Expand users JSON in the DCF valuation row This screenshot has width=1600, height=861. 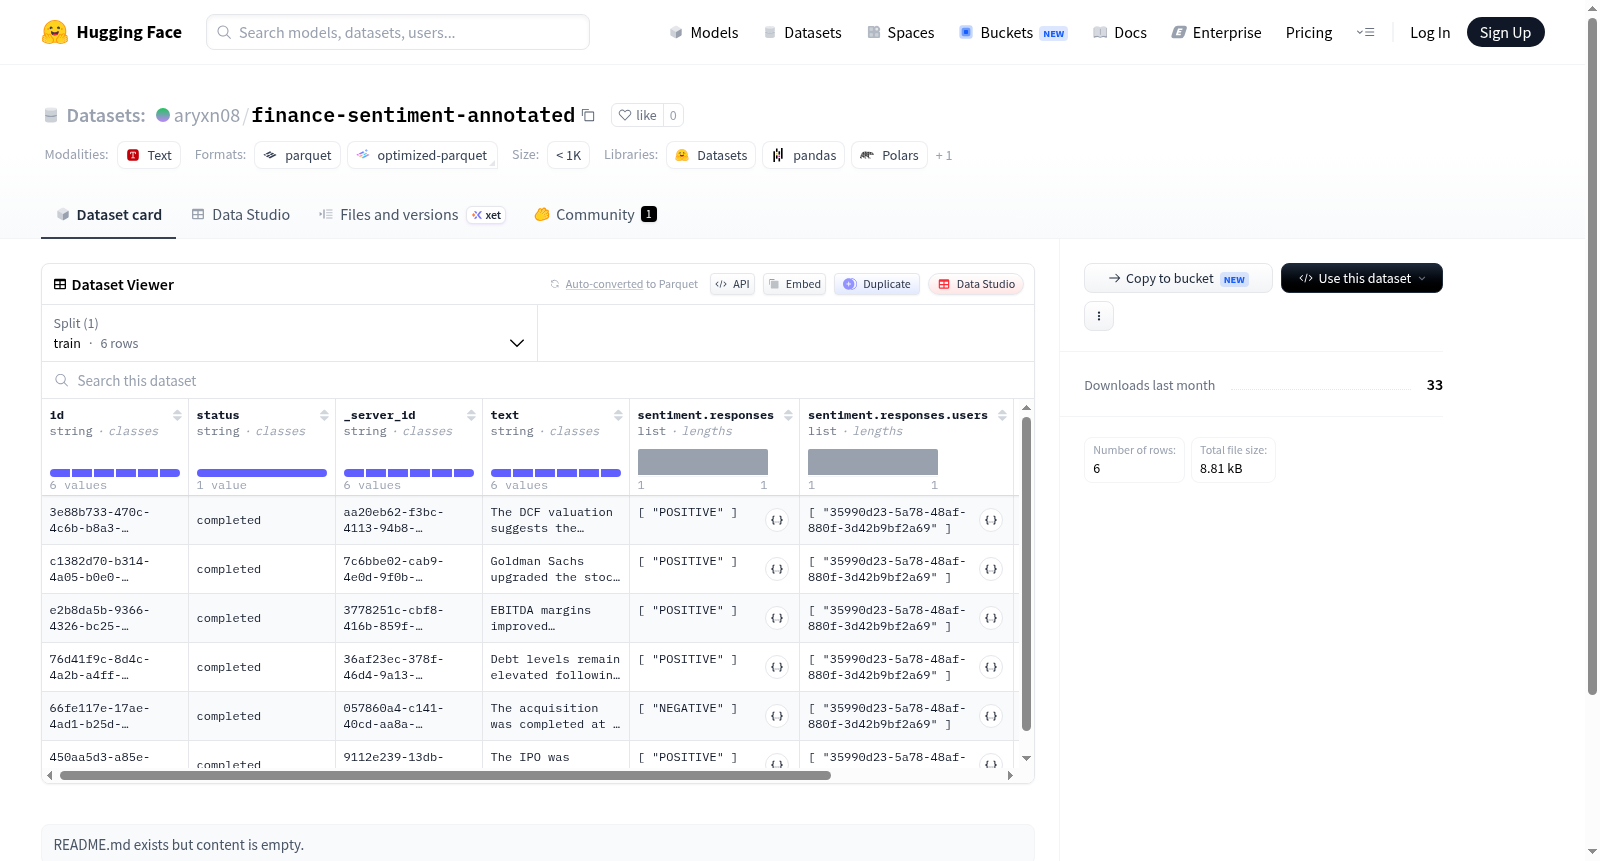(991, 520)
